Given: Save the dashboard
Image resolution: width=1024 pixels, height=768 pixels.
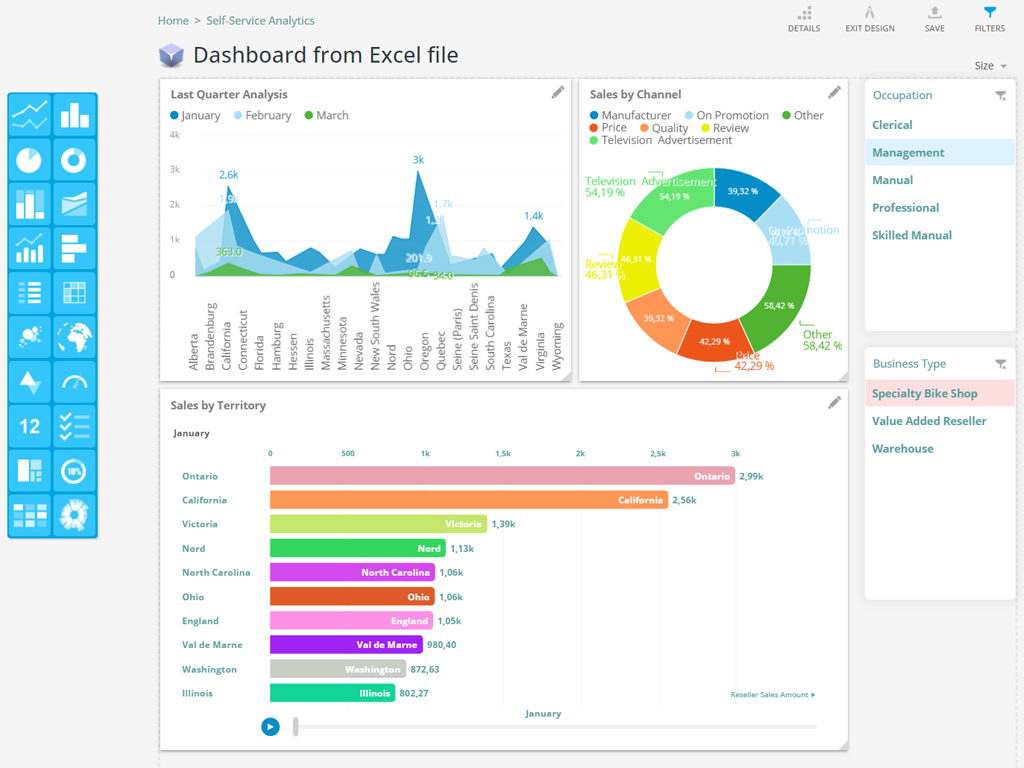Looking at the screenshot, I should (934, 18).
